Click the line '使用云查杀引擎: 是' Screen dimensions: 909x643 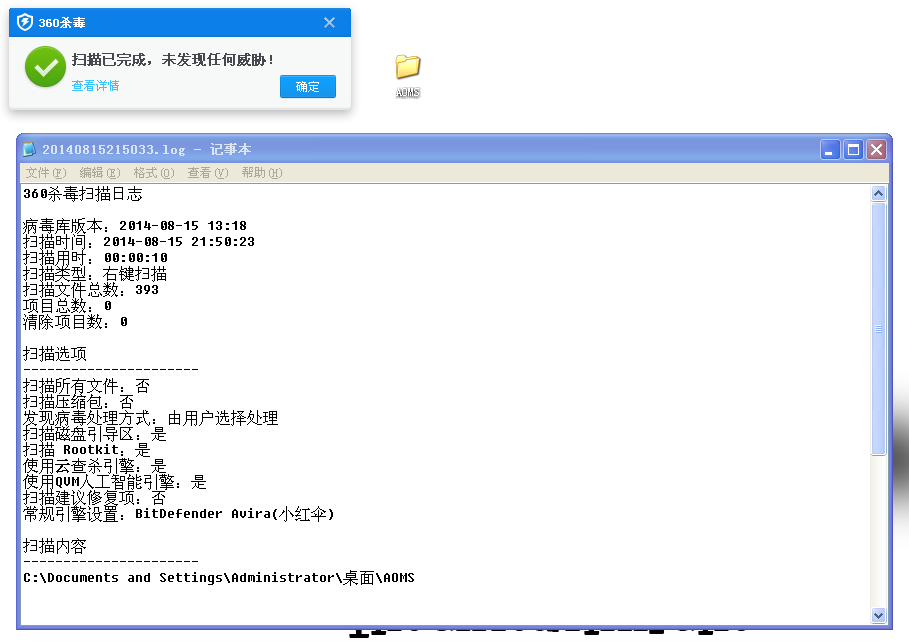click(x=94, y=466)
